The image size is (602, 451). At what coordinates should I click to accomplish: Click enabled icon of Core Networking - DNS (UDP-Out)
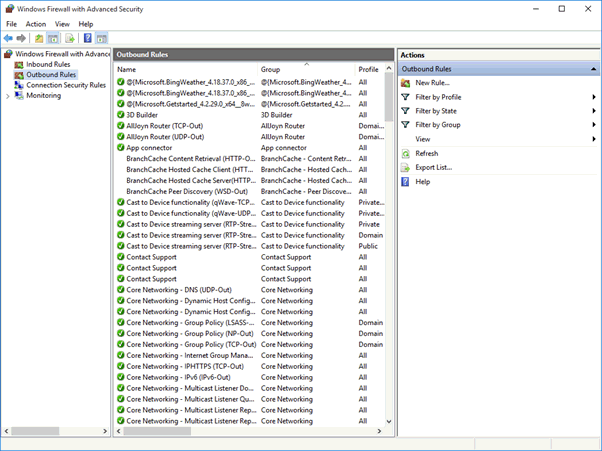pos(121,289)
